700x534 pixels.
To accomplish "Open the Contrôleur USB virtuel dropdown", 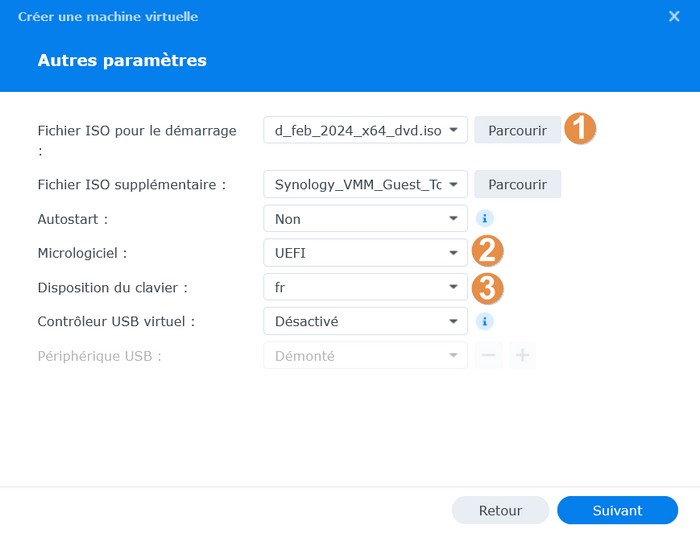I will pyautogui.click(x=365, y=322).
